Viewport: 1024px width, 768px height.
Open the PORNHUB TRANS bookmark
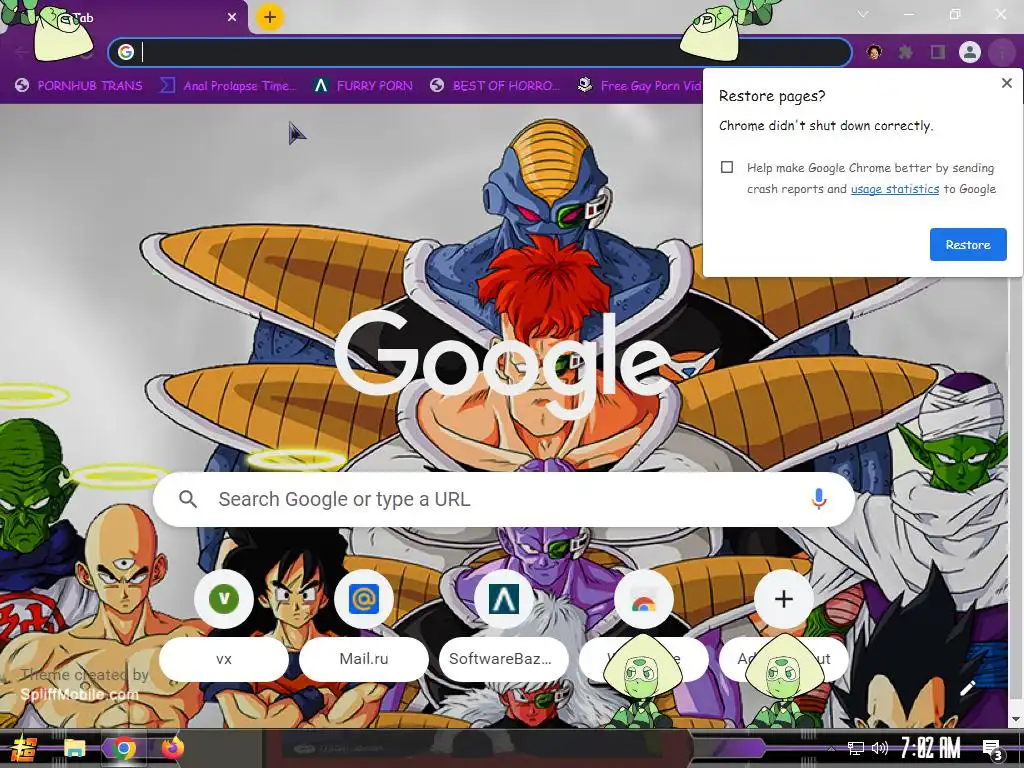click(x=79, y=86)
